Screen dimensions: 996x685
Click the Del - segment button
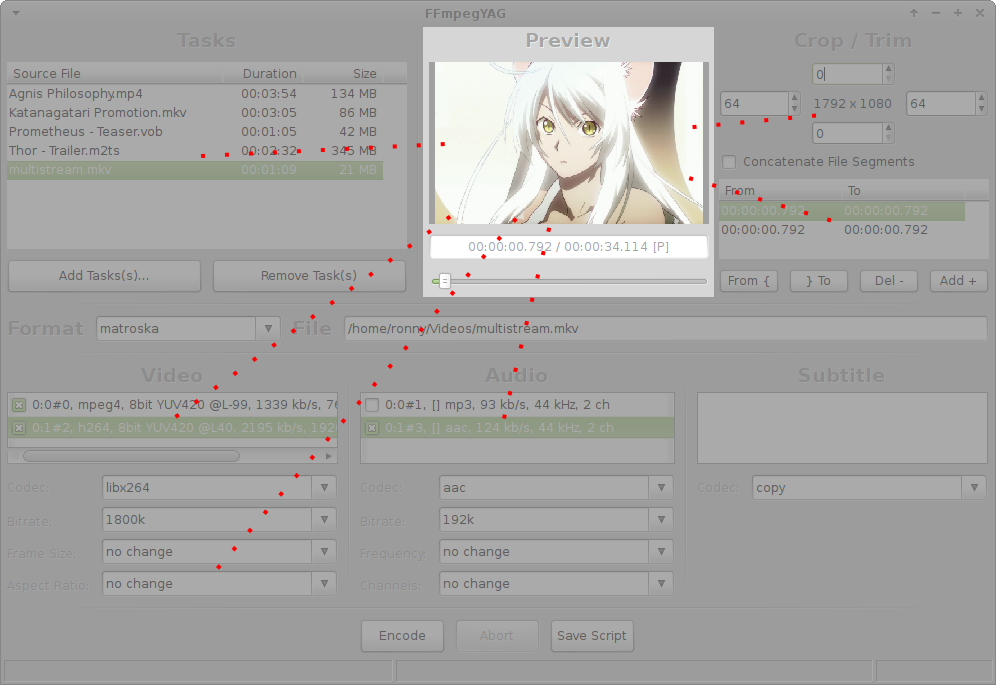(x=889, y=281)
